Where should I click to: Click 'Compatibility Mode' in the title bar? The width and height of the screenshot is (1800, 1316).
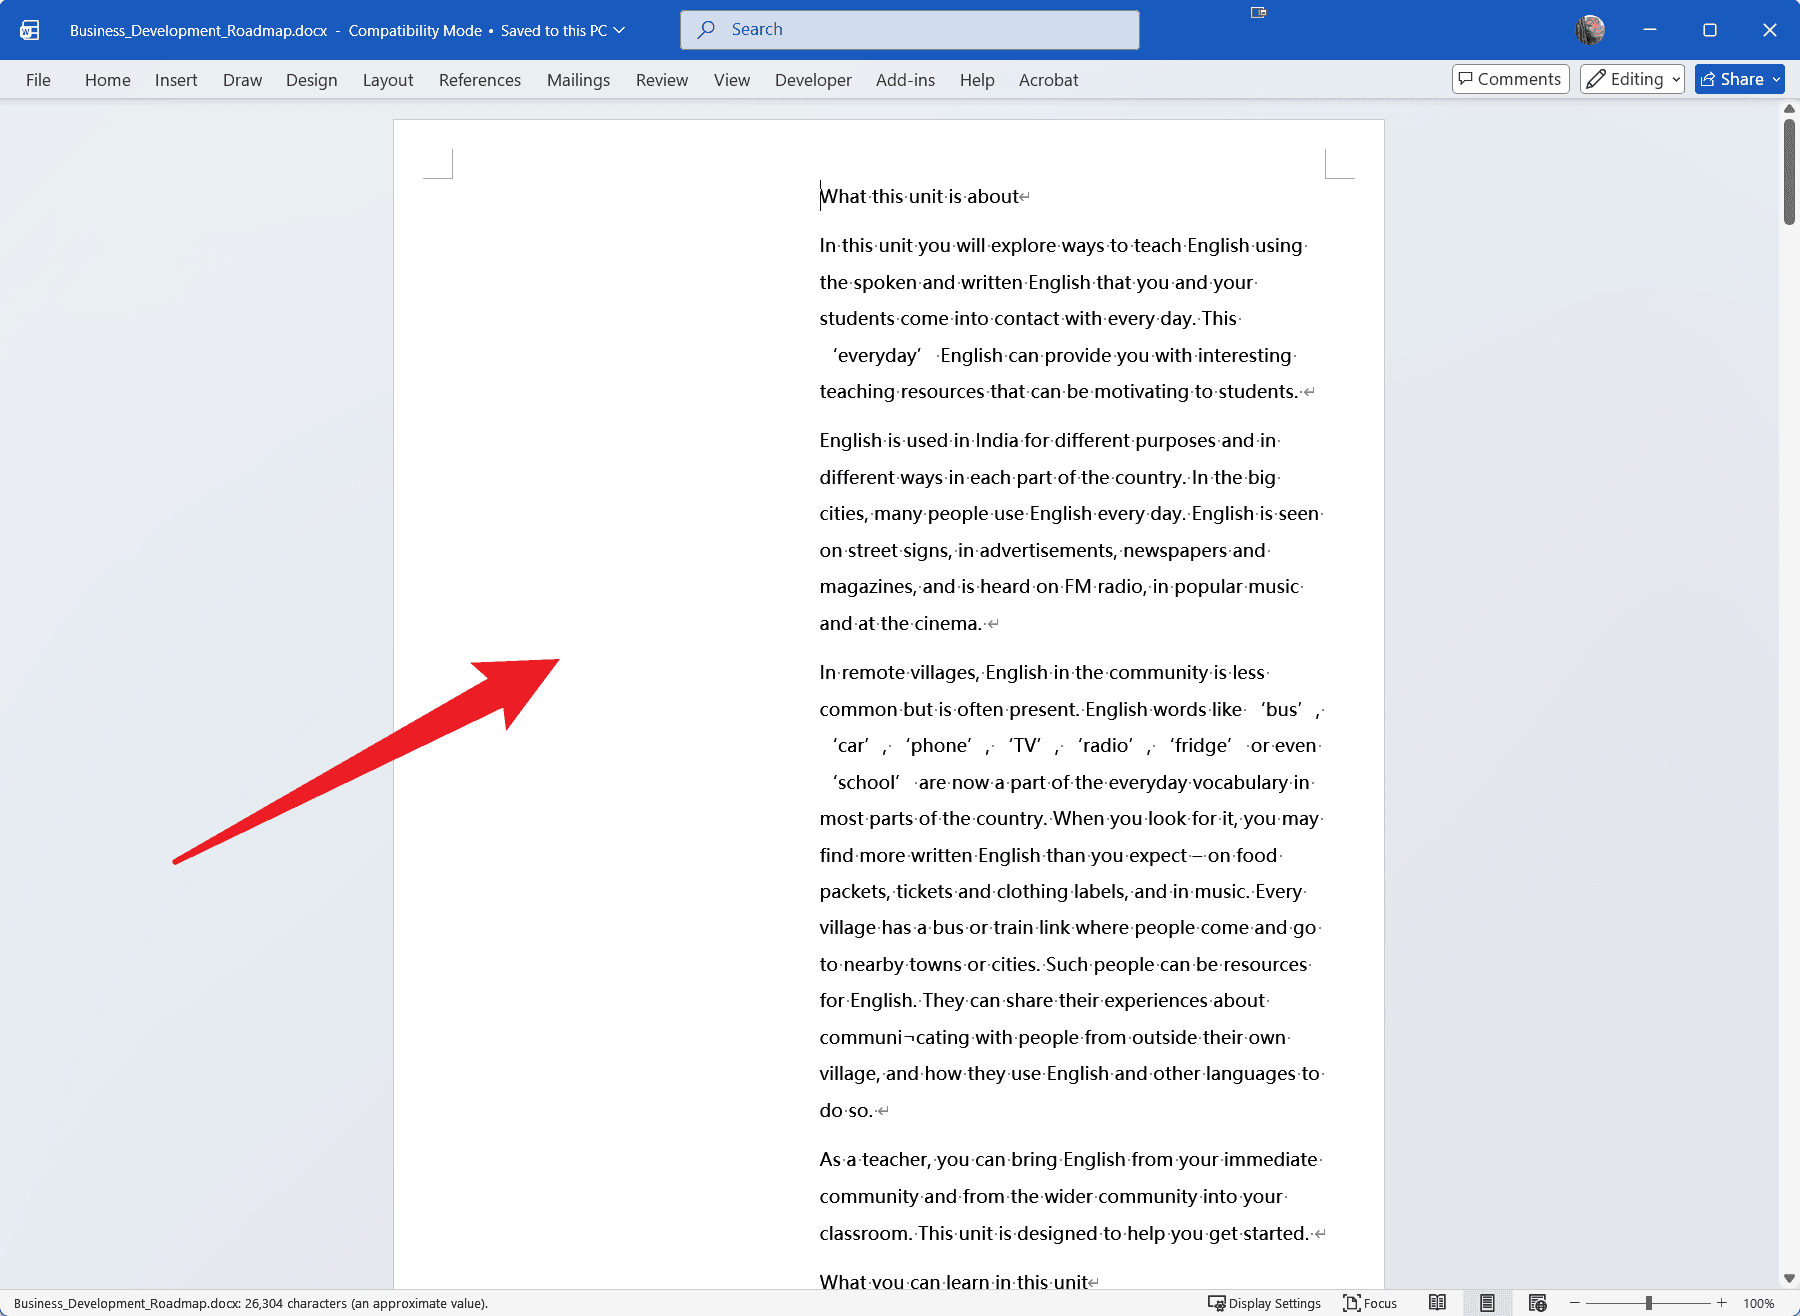[x=415, y=30]
